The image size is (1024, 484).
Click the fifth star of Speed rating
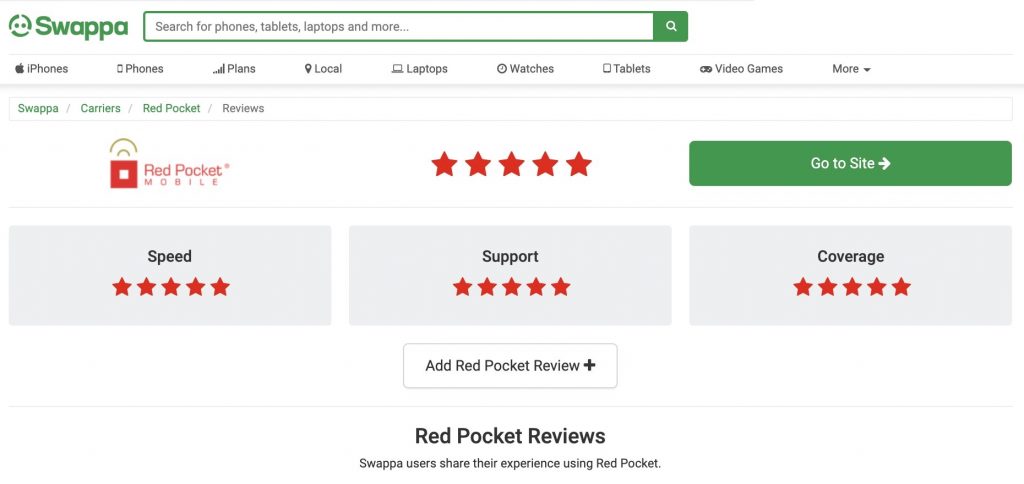[220, 287]
